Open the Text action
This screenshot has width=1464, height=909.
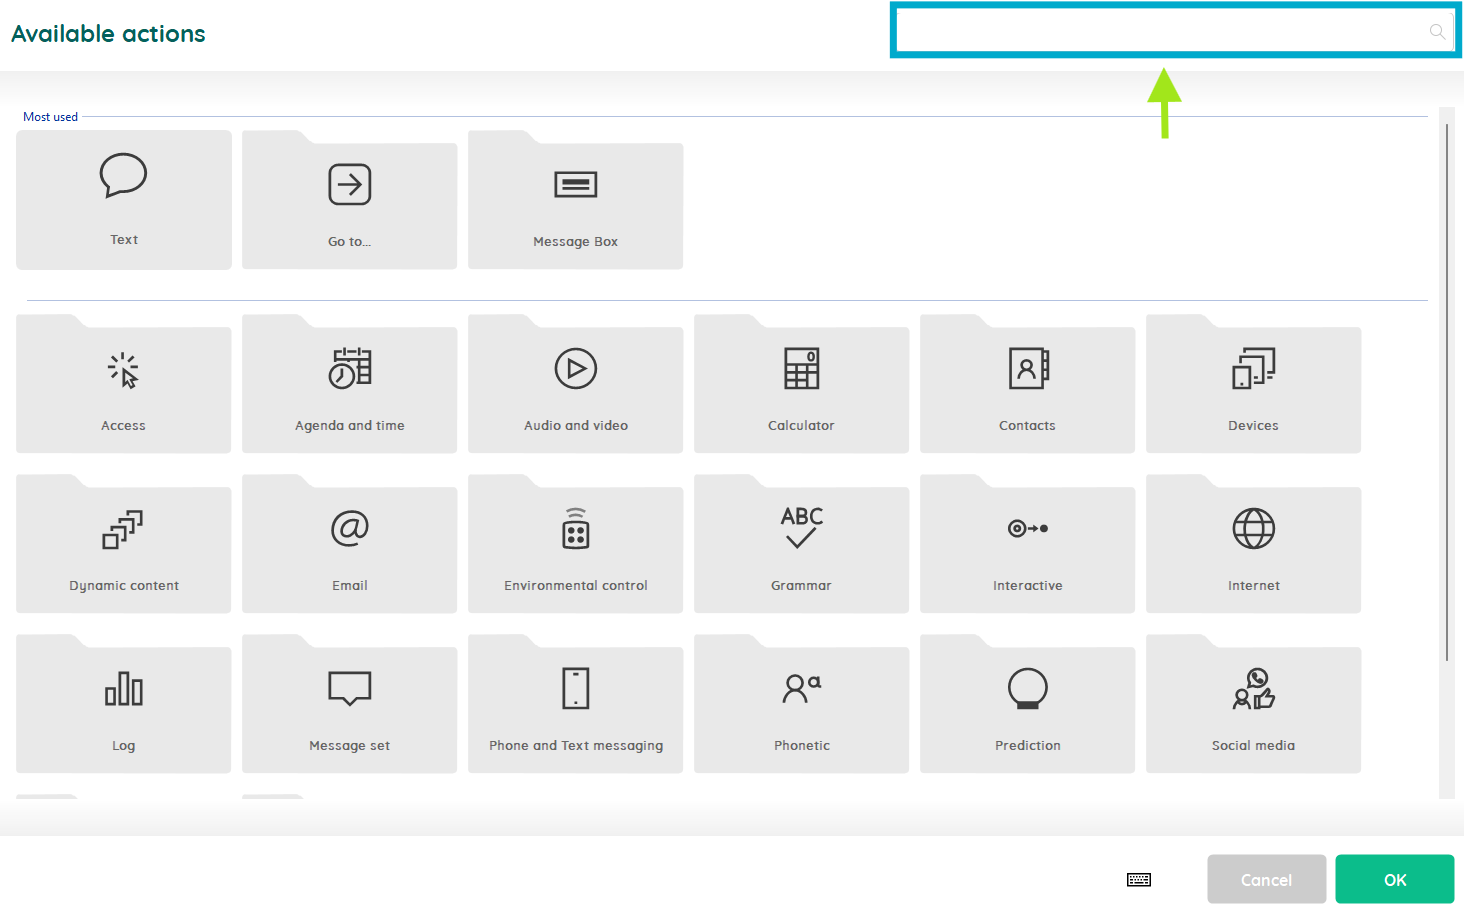click(x=123, y=200)
